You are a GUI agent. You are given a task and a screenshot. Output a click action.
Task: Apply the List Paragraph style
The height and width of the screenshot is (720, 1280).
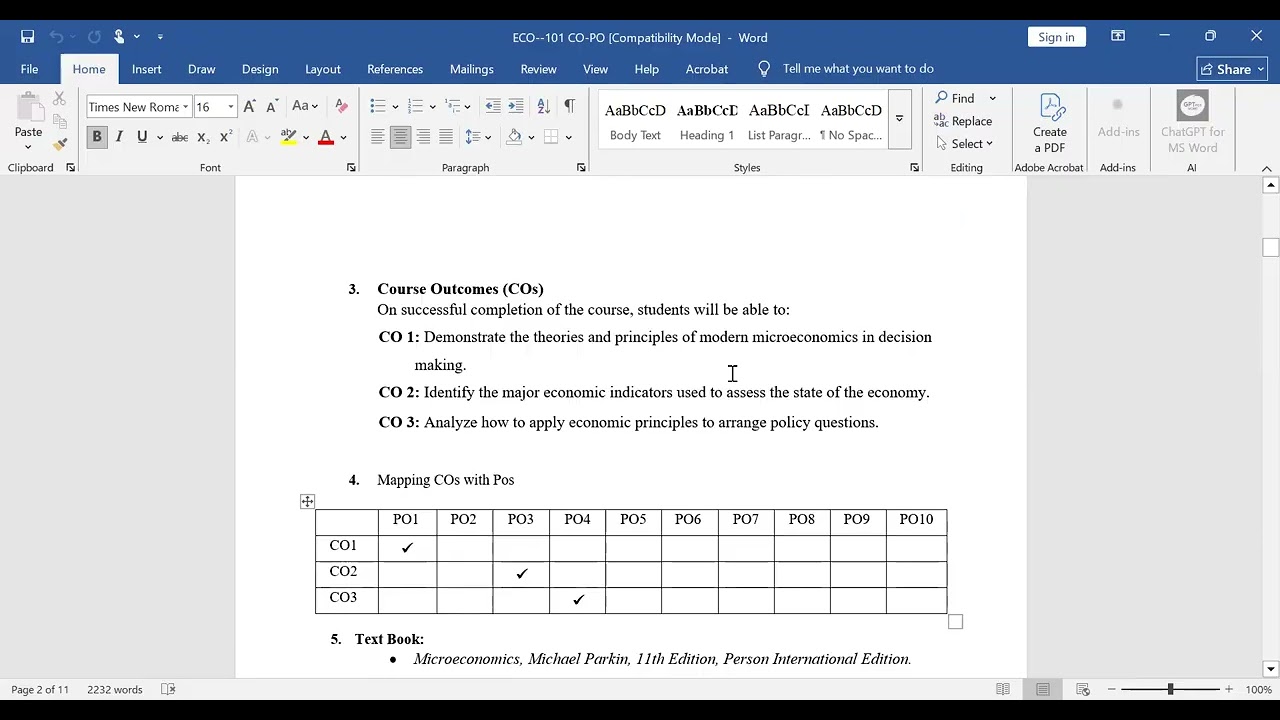tap(779, 120)
